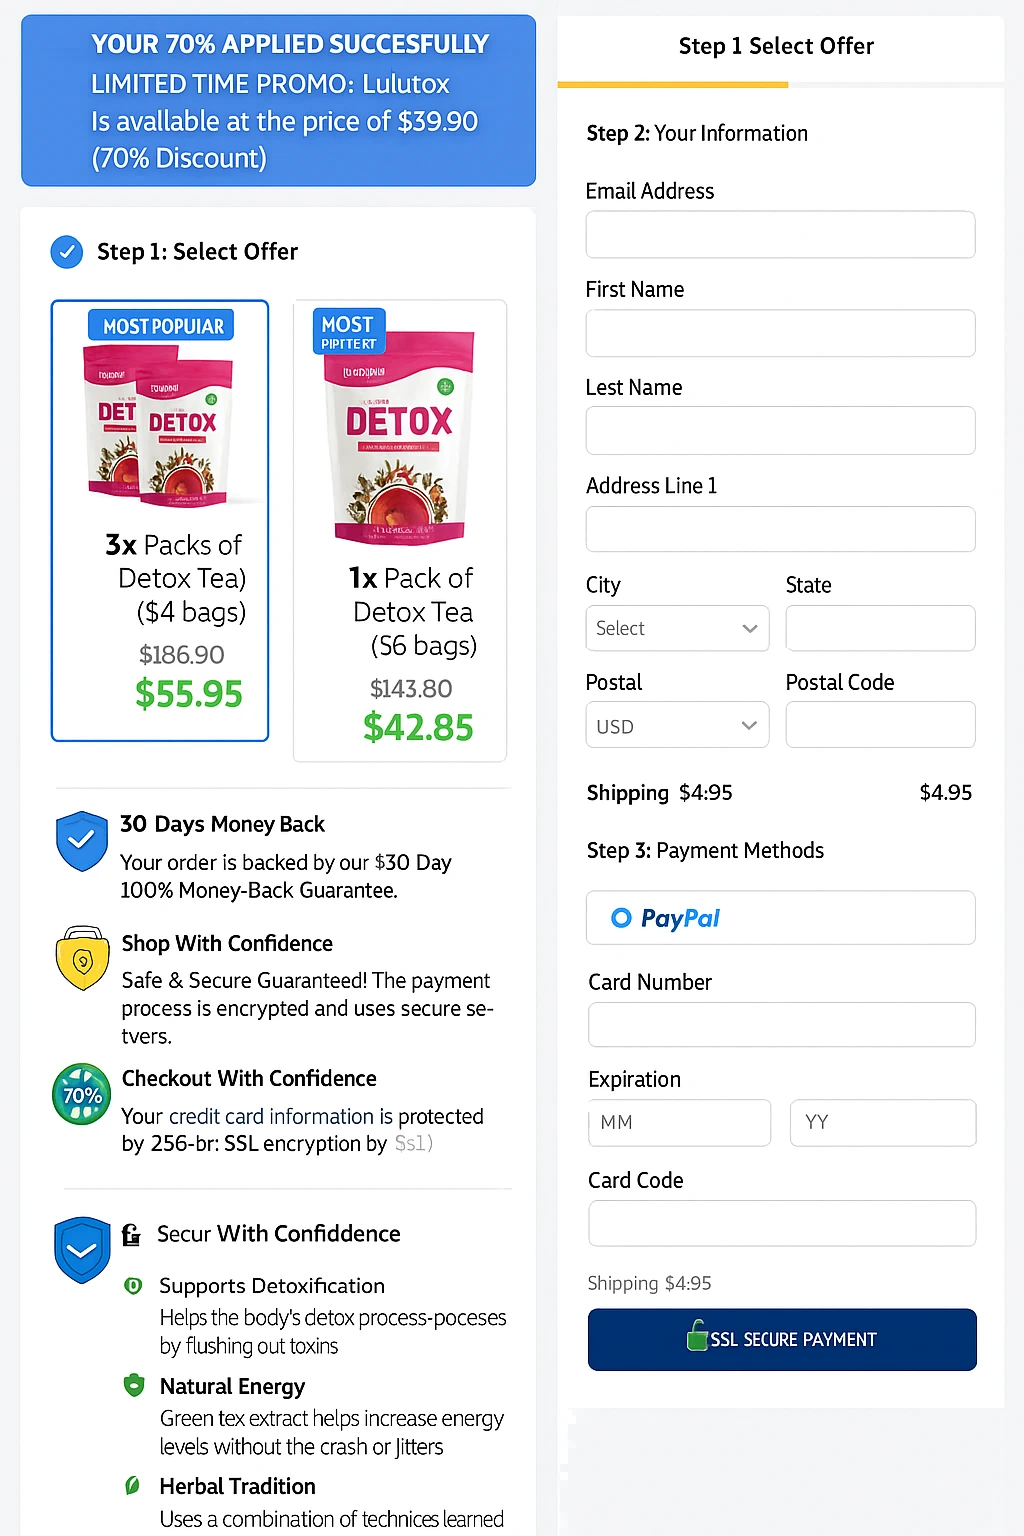
Task: Click inside the Email Address field
Action: [780, 234]
